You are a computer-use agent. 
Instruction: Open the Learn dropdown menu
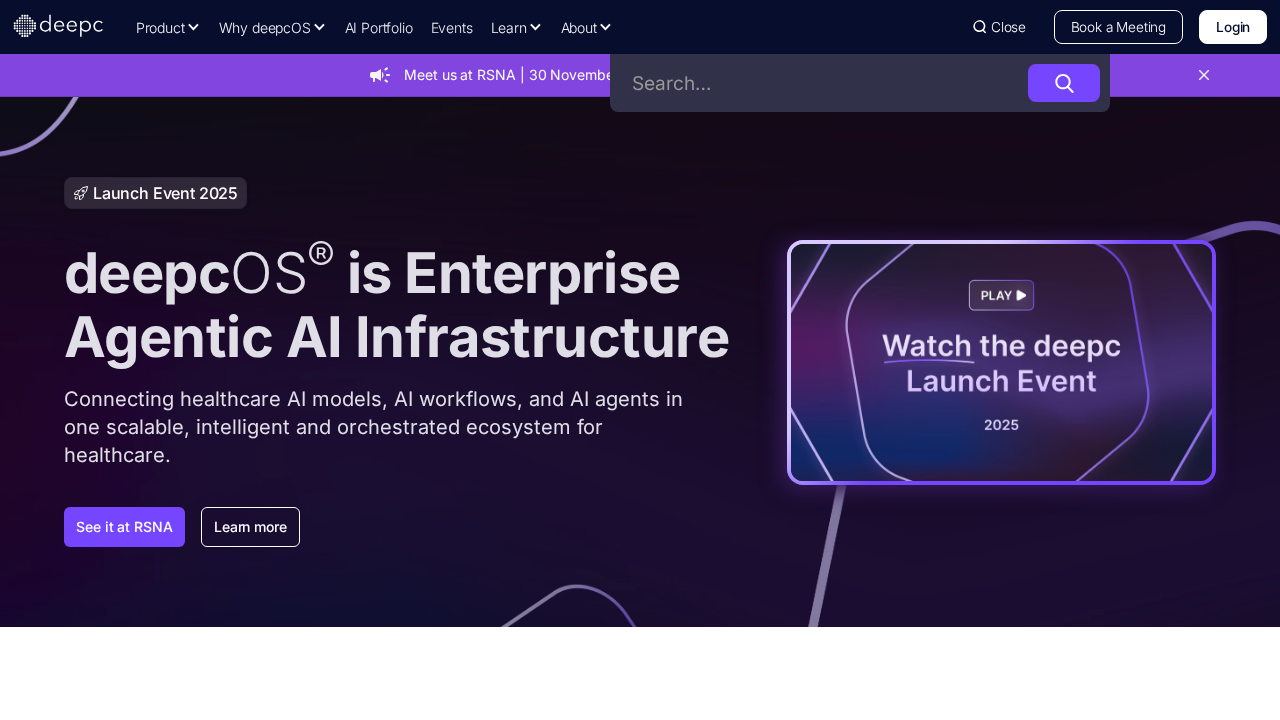click(x=516, y=28)
